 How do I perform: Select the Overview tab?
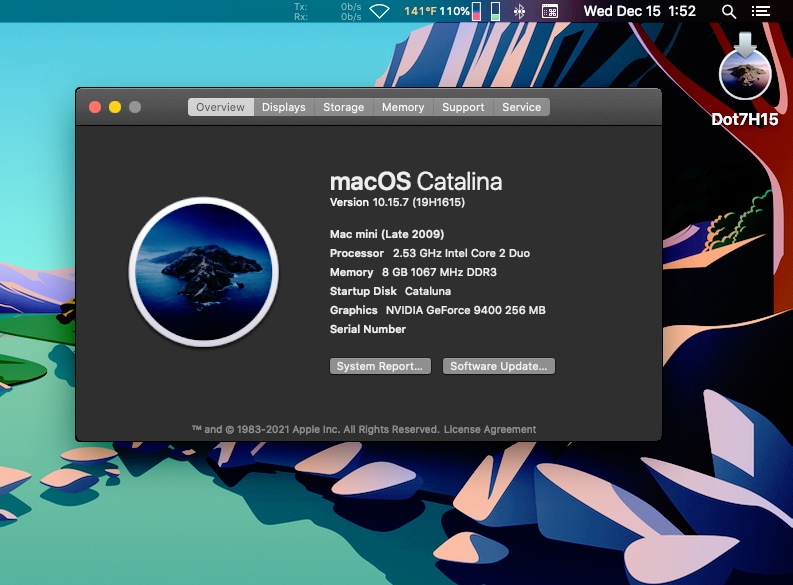click(221, 107)
